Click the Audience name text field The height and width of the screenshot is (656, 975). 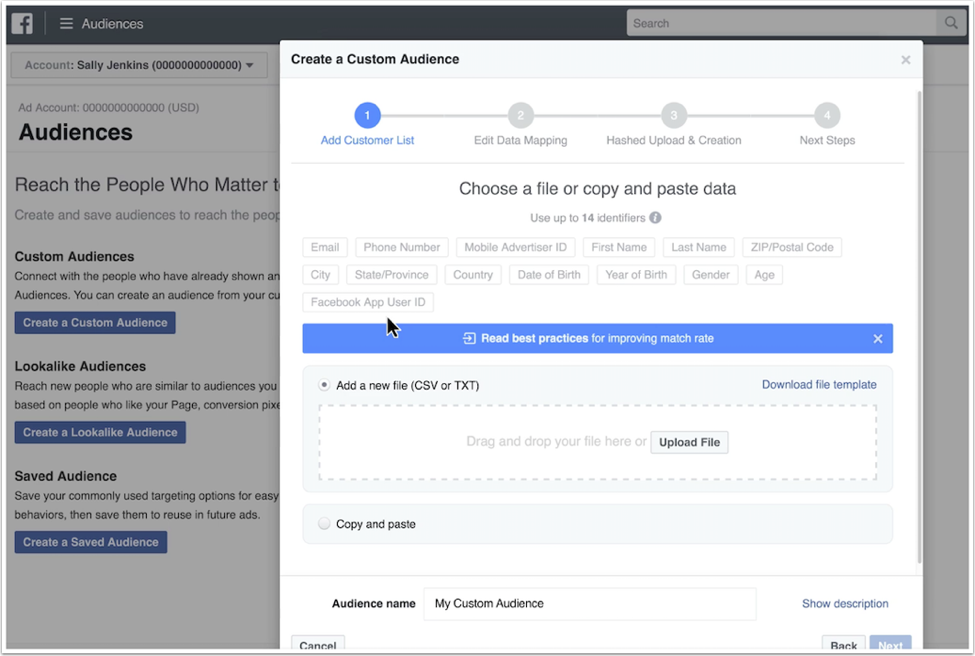589,604
